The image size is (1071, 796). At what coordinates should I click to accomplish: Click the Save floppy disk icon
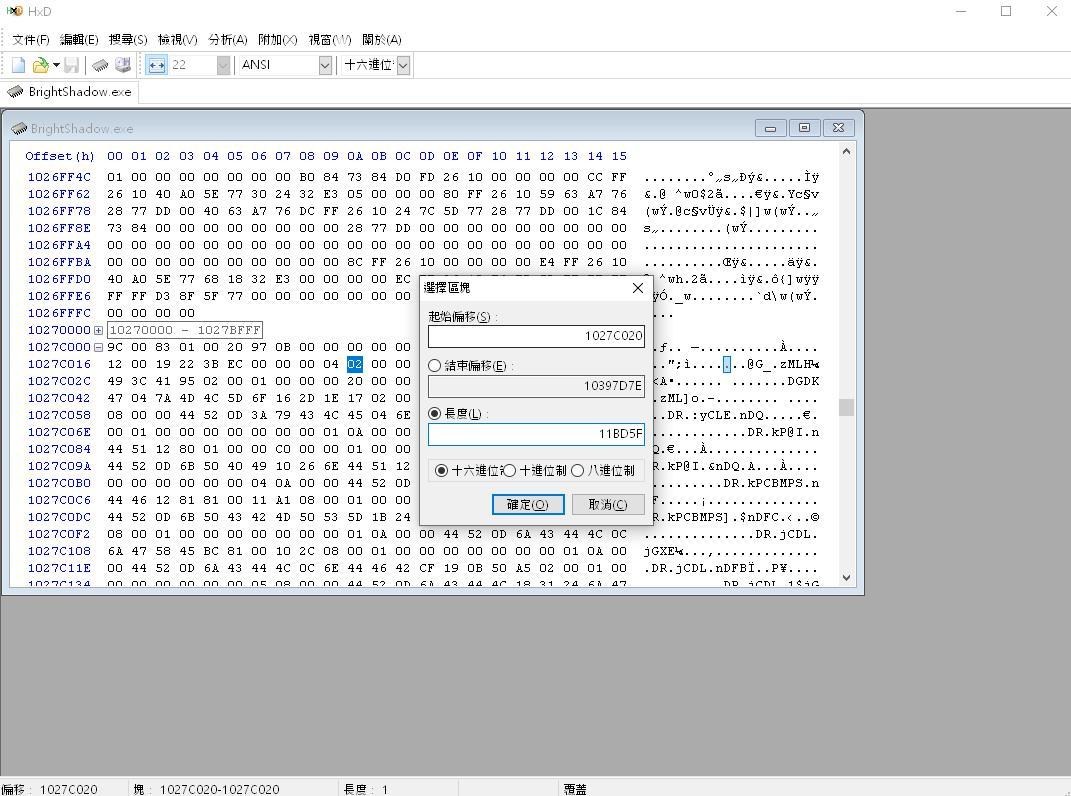pyautogui.click(x=72, y=65)
